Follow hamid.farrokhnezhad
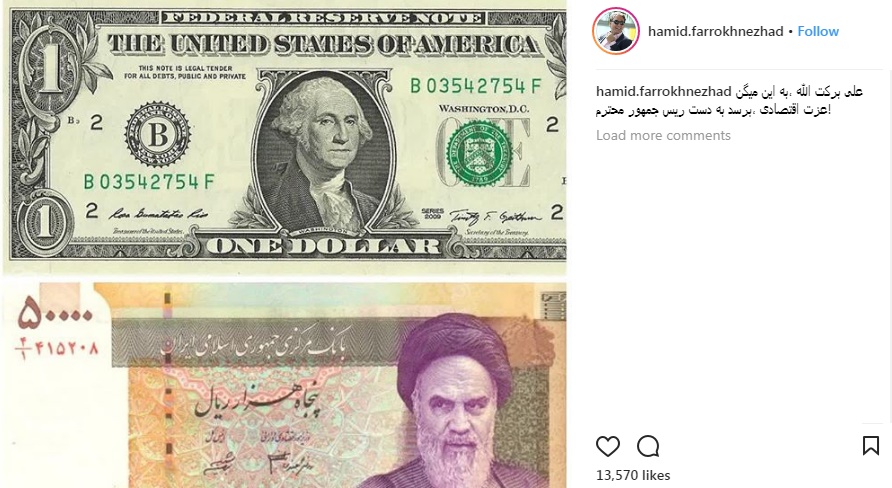The width and height of the screenshot is (892, 488). (817, 31)
